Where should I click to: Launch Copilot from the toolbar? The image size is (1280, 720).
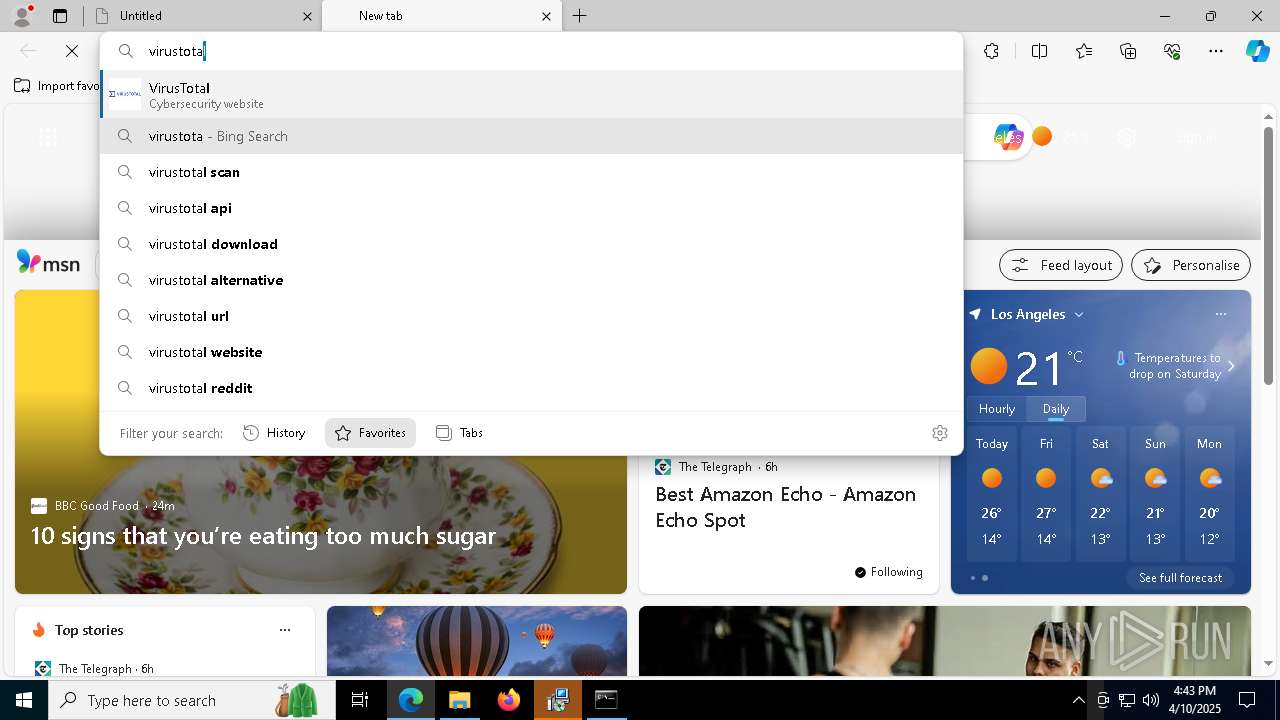[x=1257, y=51]
